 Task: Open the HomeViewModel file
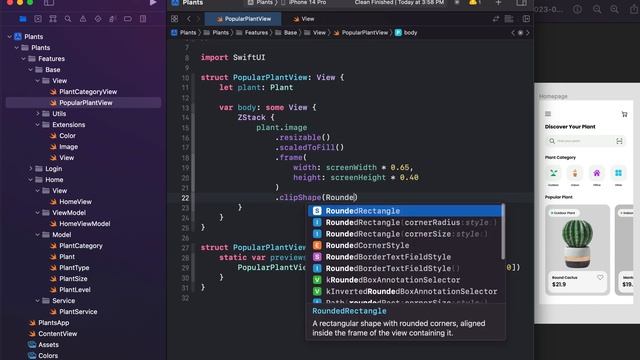(80, 224)
